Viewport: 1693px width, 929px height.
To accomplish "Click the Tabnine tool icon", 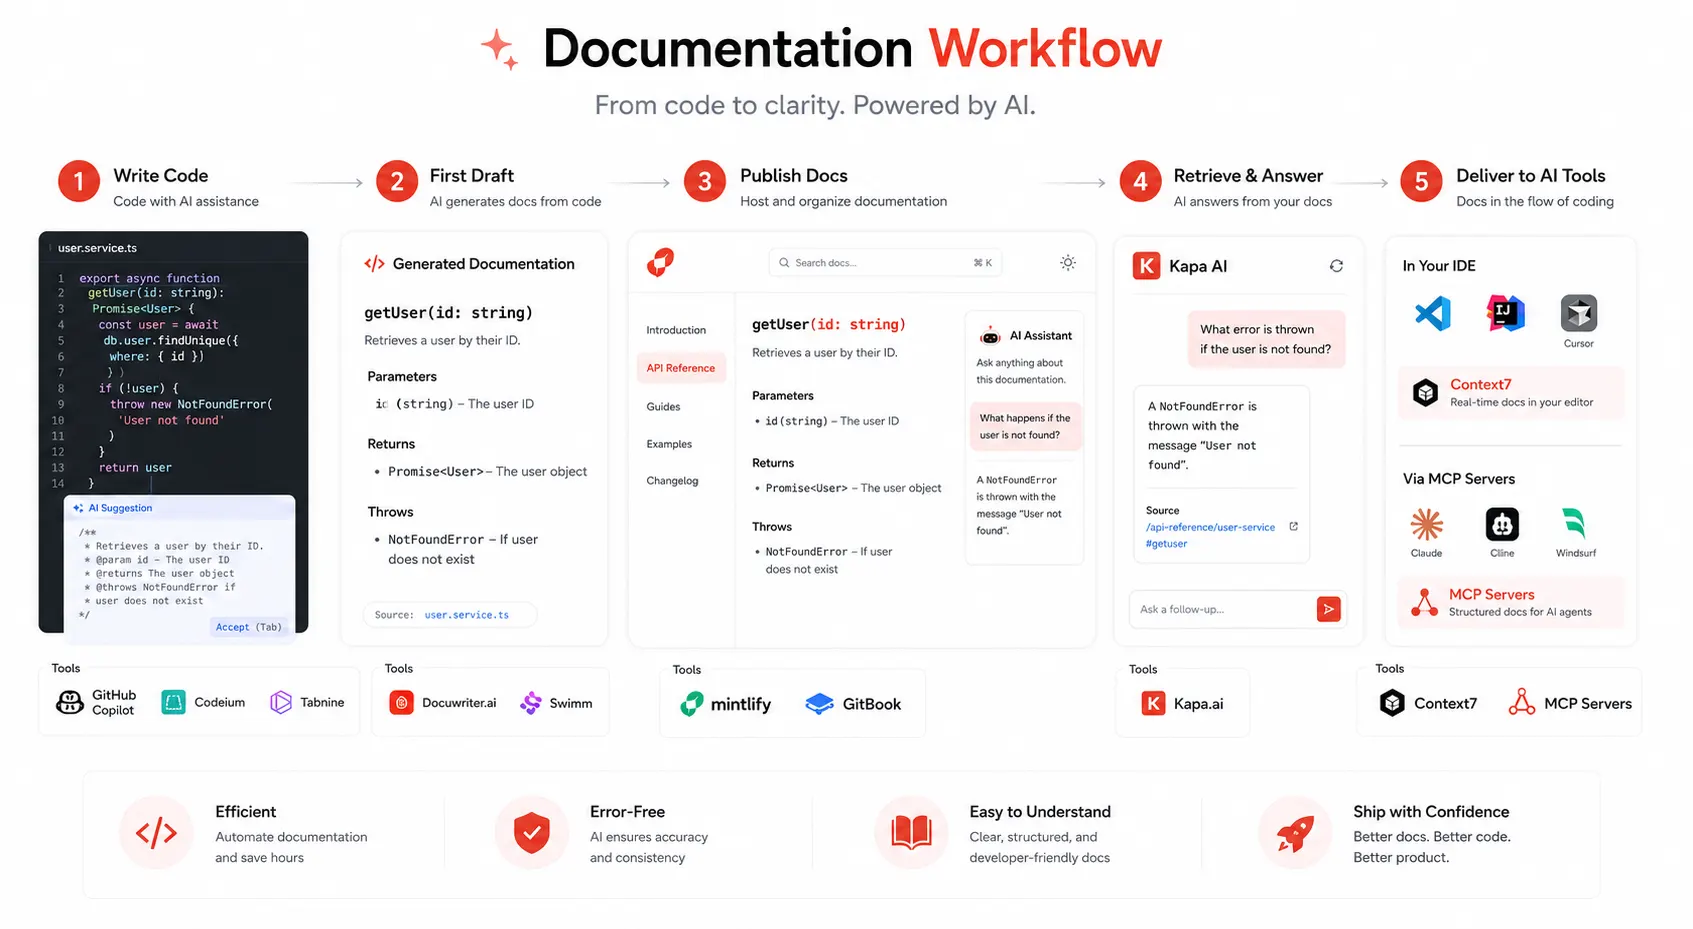I will pos(281,702).
